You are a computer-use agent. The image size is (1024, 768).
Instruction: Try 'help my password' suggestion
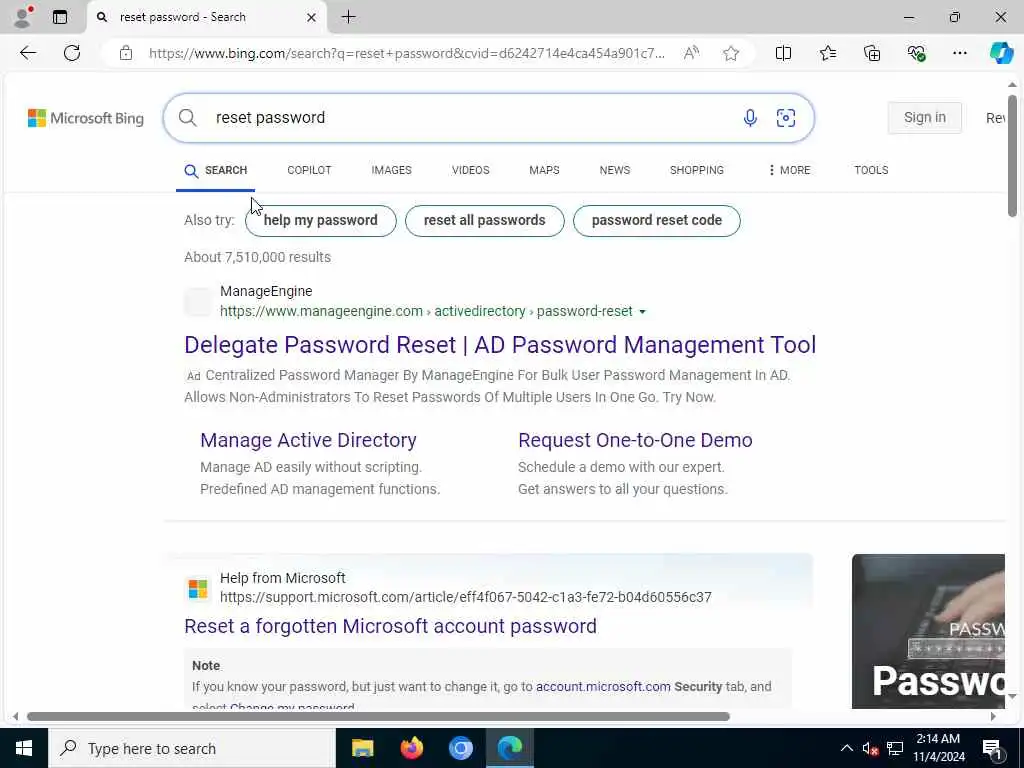pos(321,221)
